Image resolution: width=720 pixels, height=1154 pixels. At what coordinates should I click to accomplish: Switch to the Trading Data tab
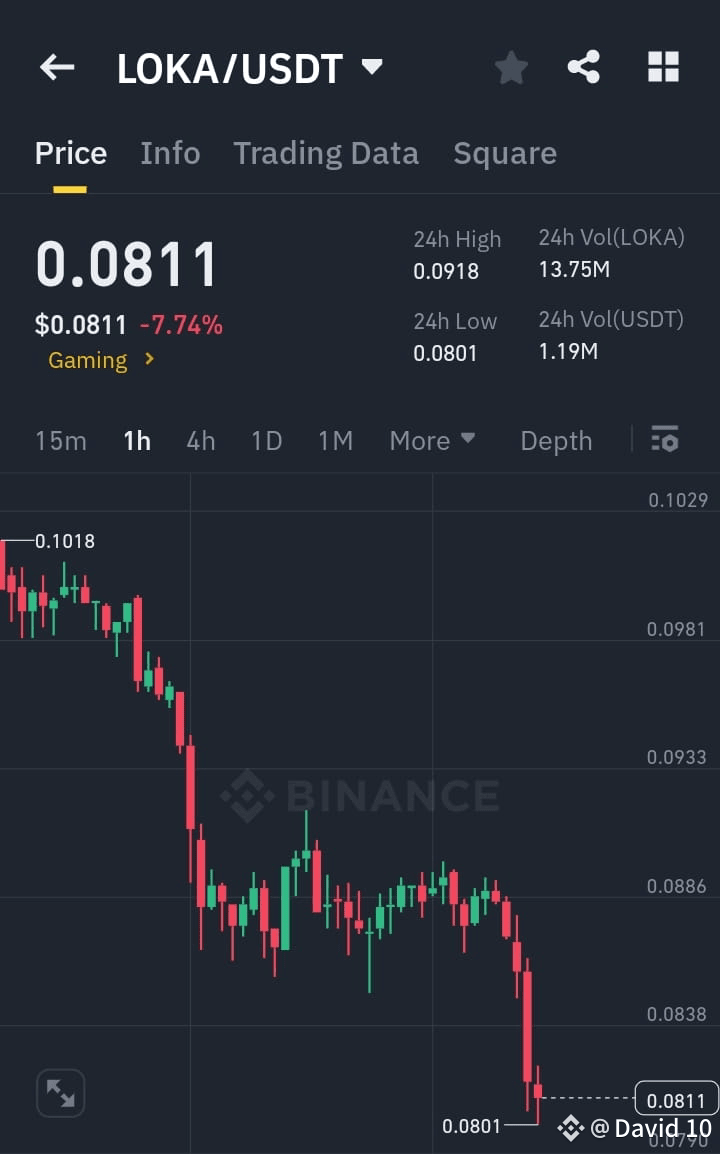click(326, 153)
